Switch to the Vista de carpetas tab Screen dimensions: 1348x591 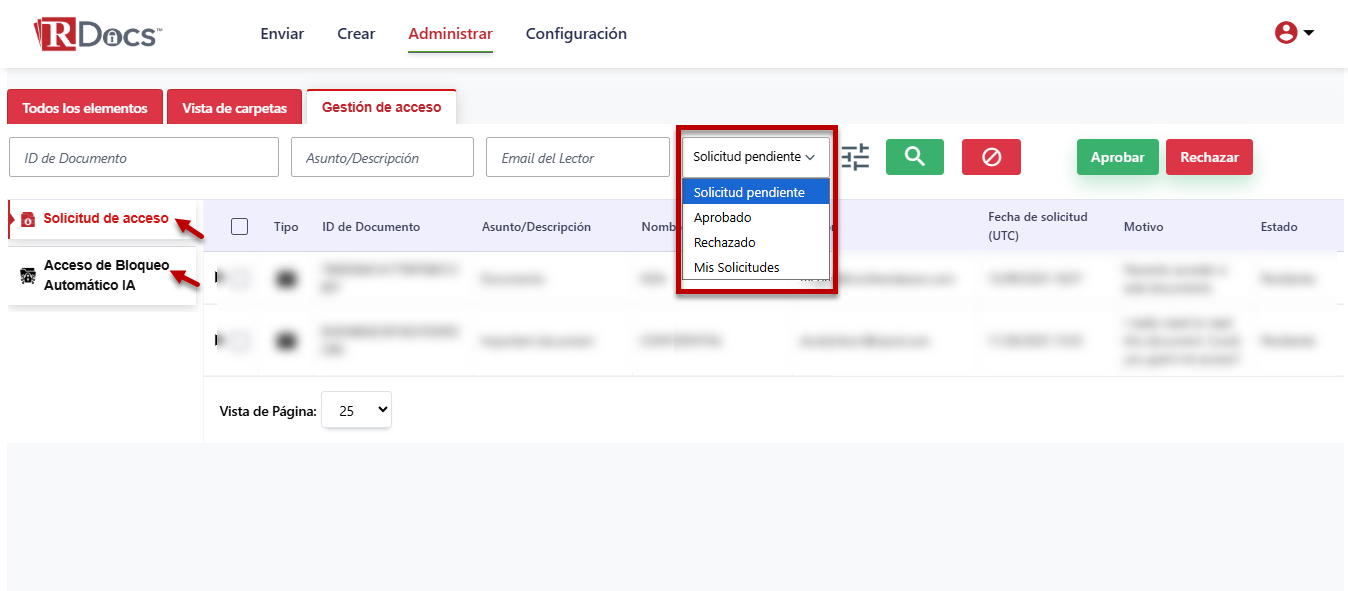[234, 108]
